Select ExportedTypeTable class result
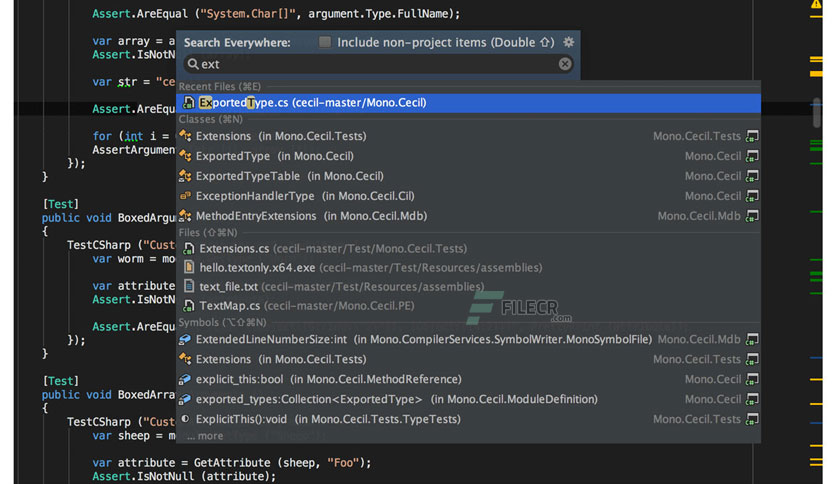 468,176
